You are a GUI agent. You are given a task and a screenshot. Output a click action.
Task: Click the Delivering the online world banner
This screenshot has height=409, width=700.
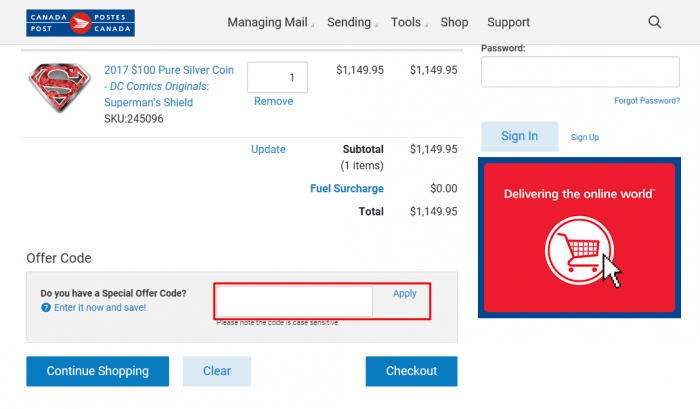[579, 238]
